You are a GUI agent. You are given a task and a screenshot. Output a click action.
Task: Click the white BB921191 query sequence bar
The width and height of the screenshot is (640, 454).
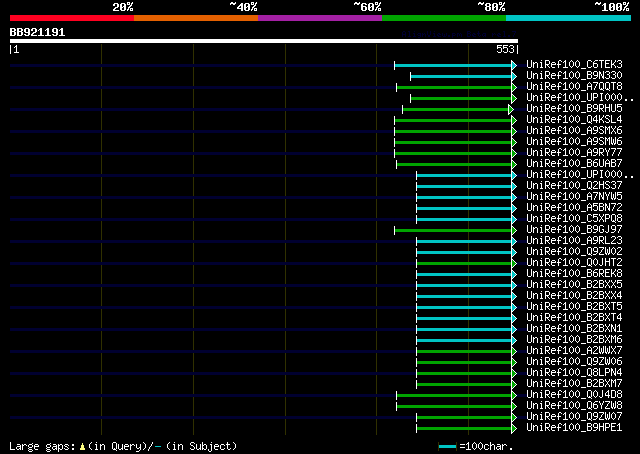pyautogui.click(x=264, y=41)
